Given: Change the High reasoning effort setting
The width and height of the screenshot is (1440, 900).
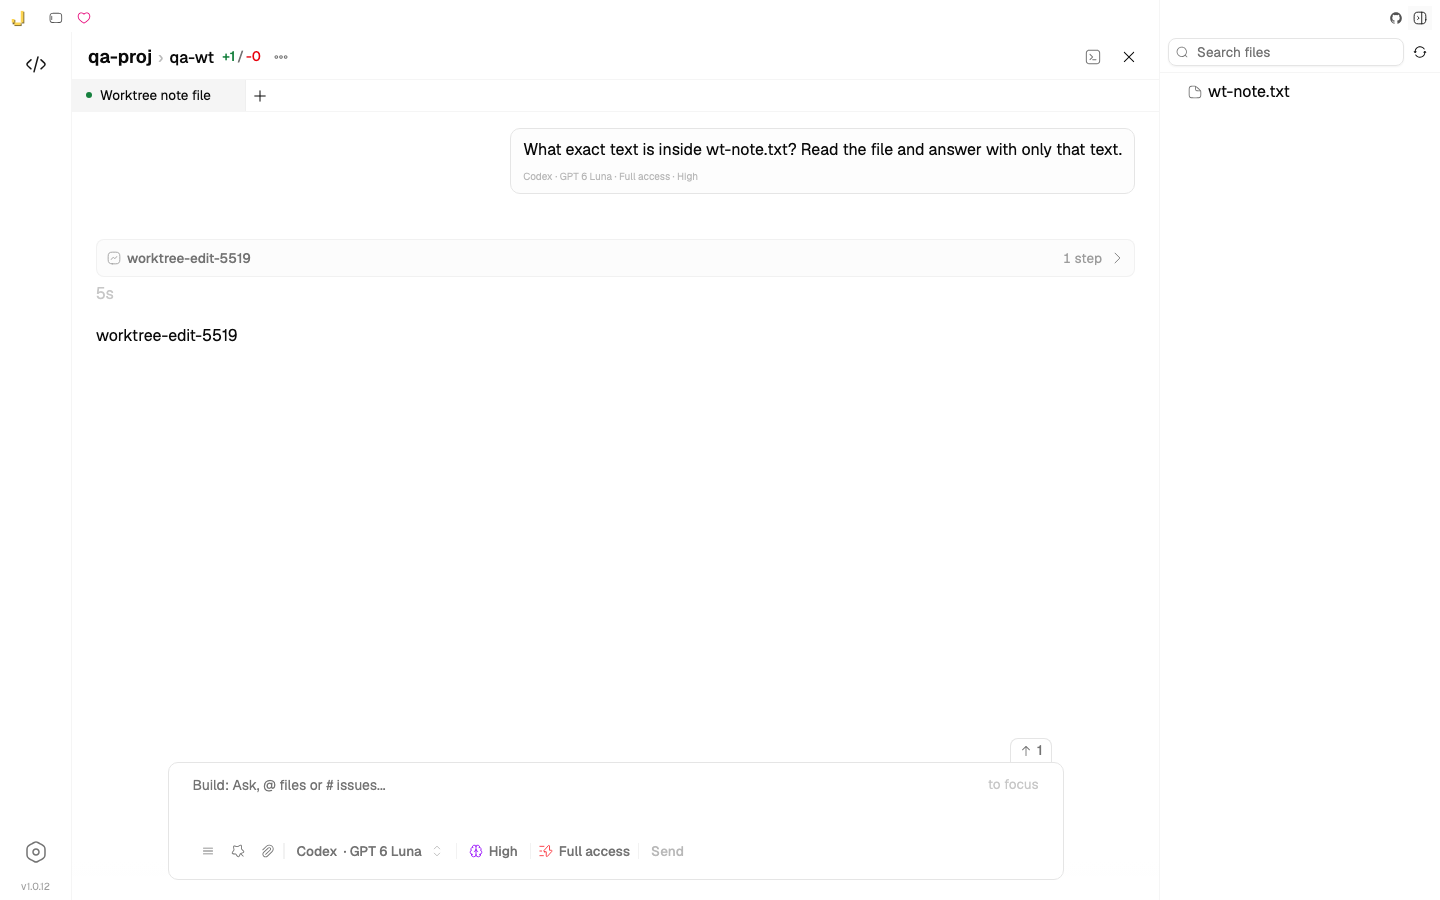Looking at the screenshot, I should (x=494, y=852).
